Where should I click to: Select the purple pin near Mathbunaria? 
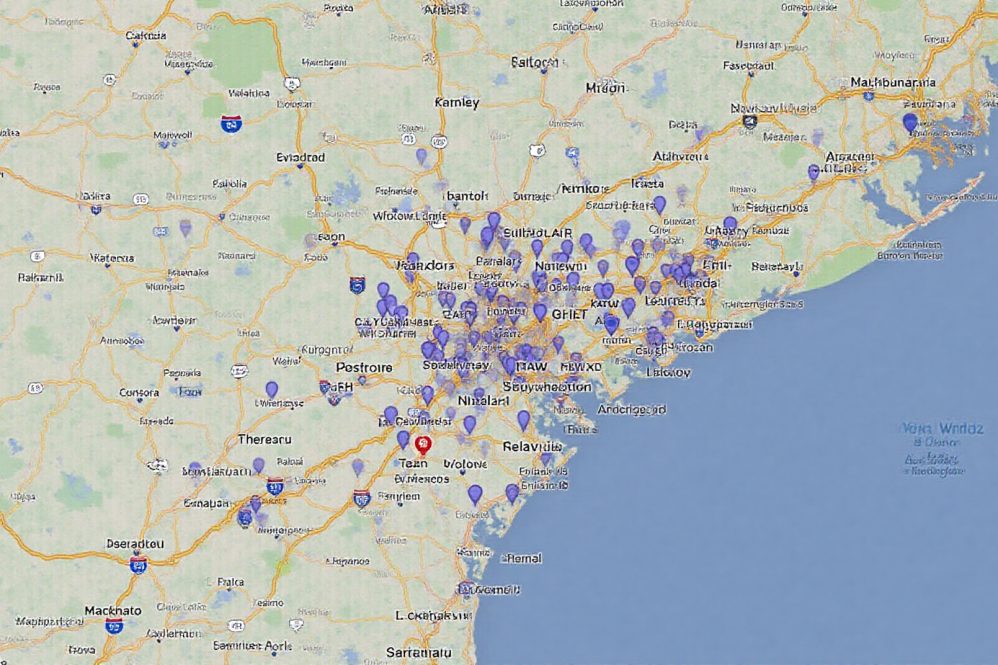909,122
